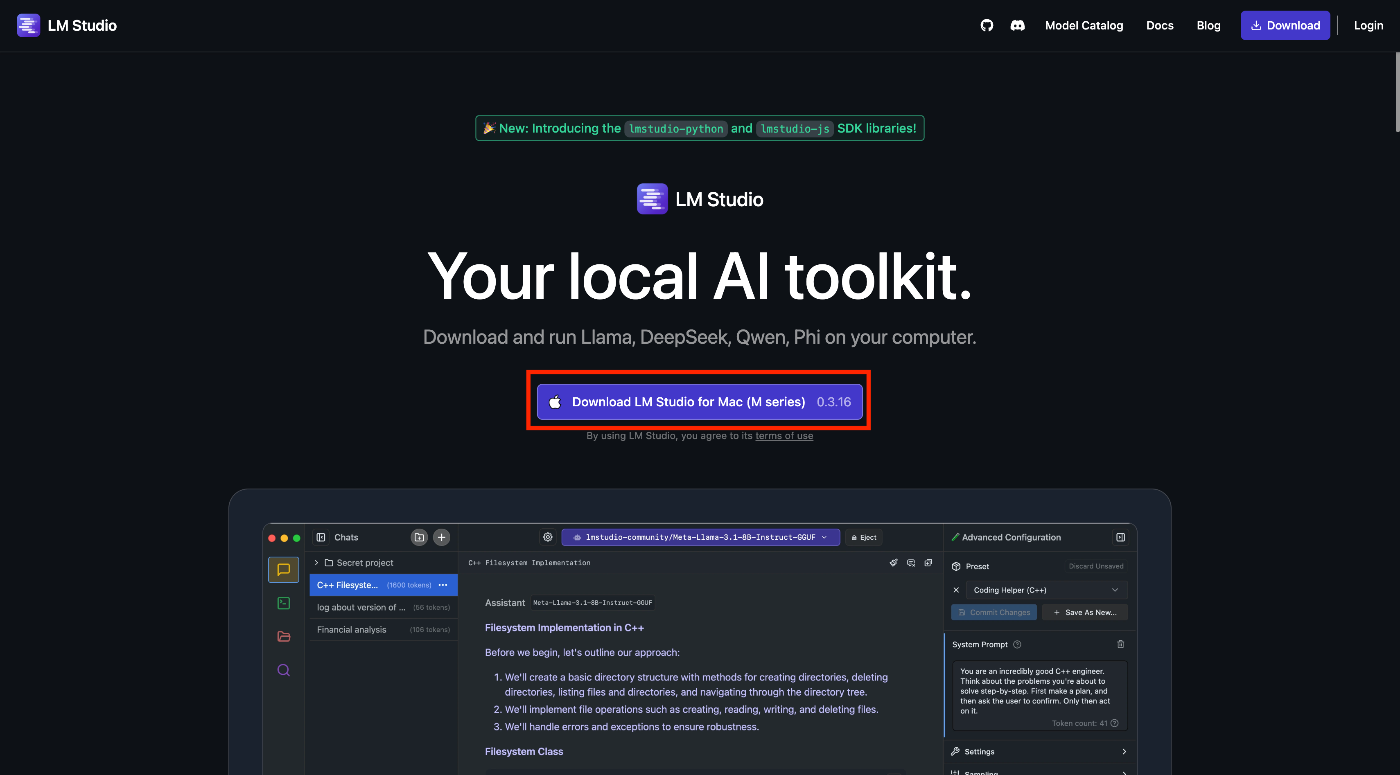Click inside the System Prompt text box
This screenshot has width=1400, height=775.
coord(1040,695)
